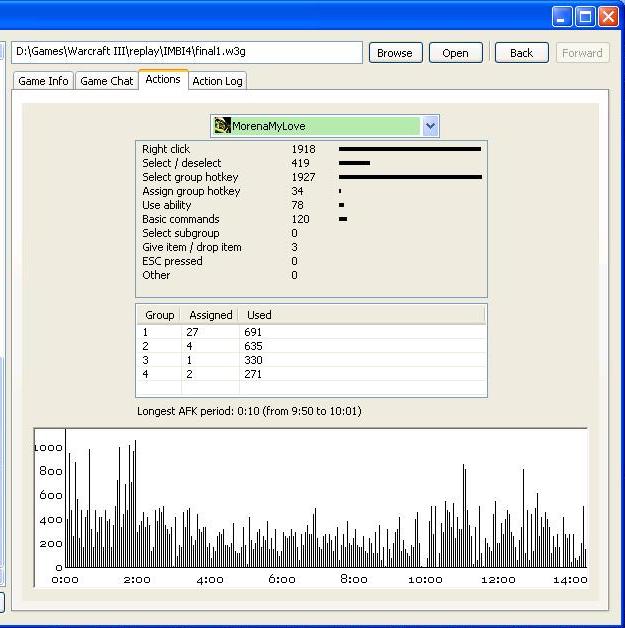The height and width of the screenshot is (628, 625).
Task: Open the player selection dropdown arrow
Action: tap(430, 126)
